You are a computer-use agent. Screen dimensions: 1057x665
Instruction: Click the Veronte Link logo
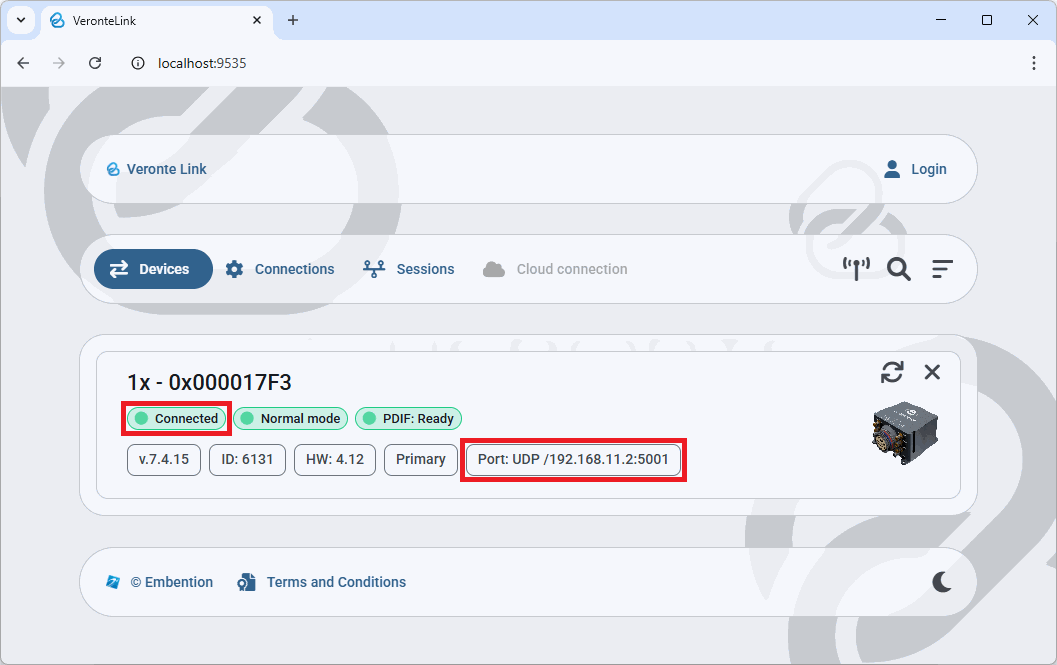[156, 169]
